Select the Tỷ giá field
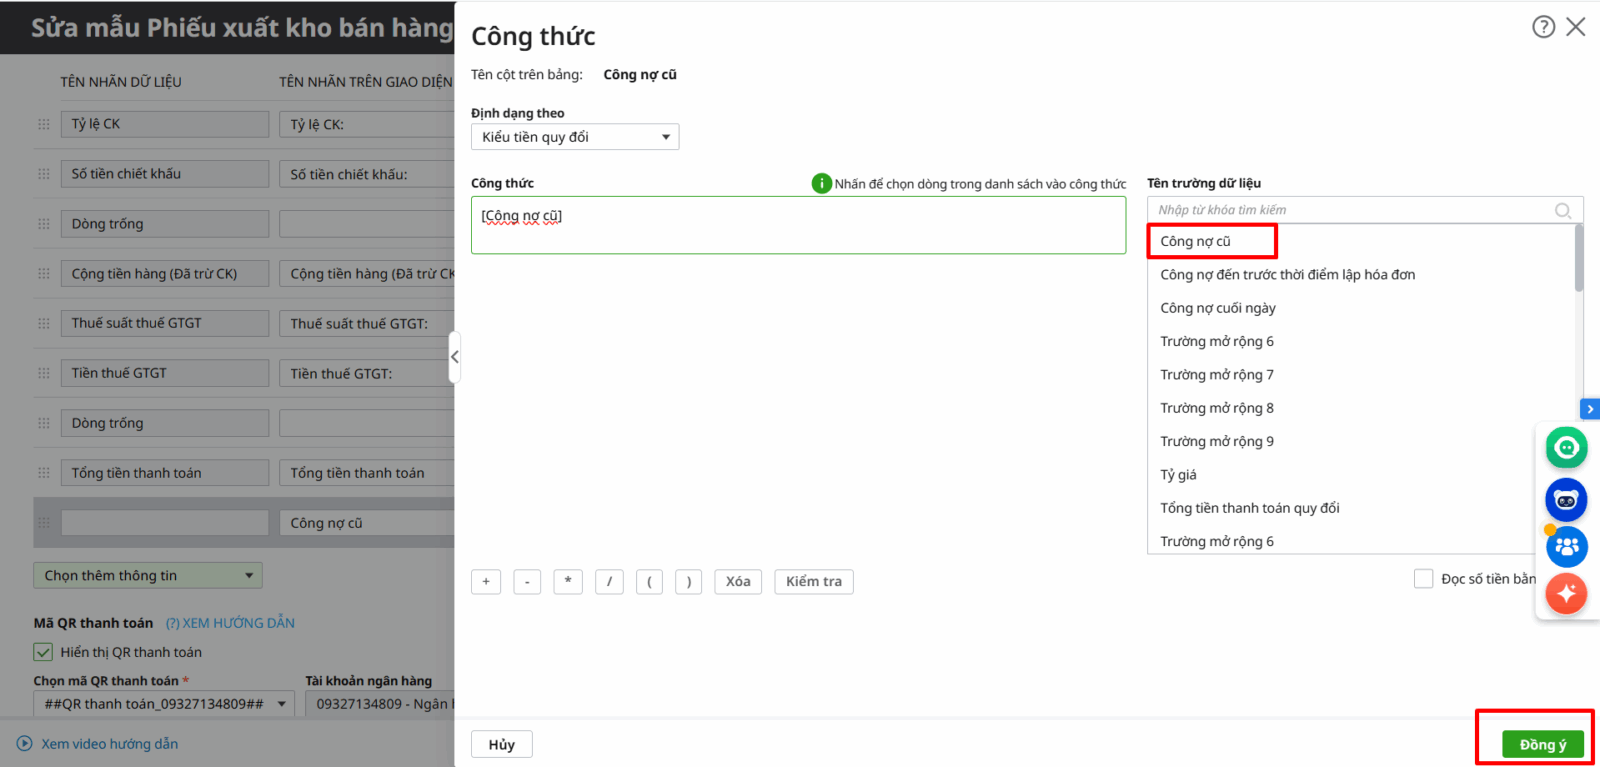The image size is (1600, 767). click(1178, 475)
